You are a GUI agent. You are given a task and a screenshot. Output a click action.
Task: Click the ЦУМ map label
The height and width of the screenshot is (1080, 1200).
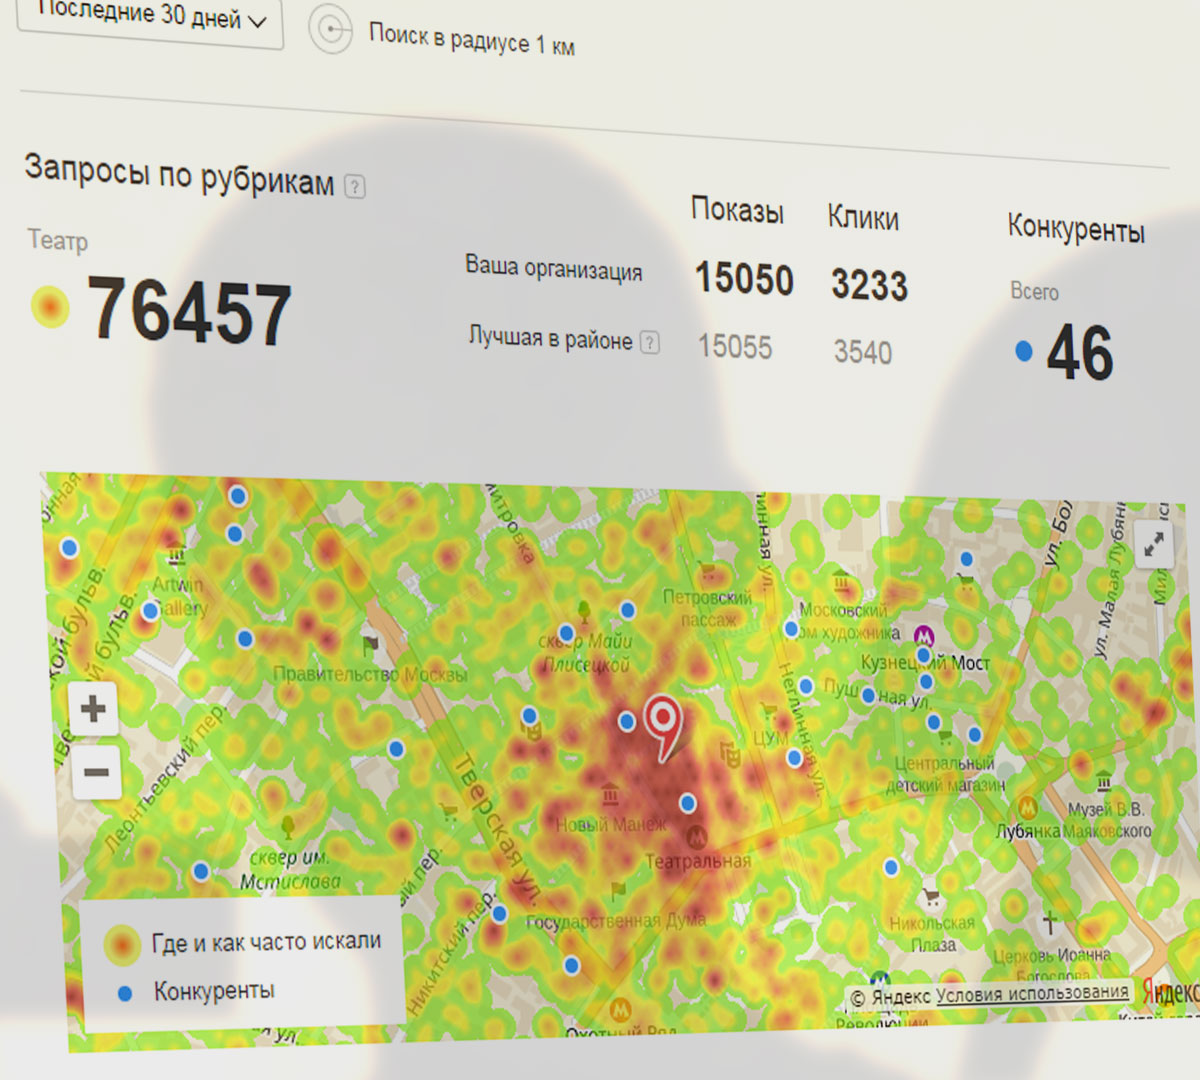[770, 738]
